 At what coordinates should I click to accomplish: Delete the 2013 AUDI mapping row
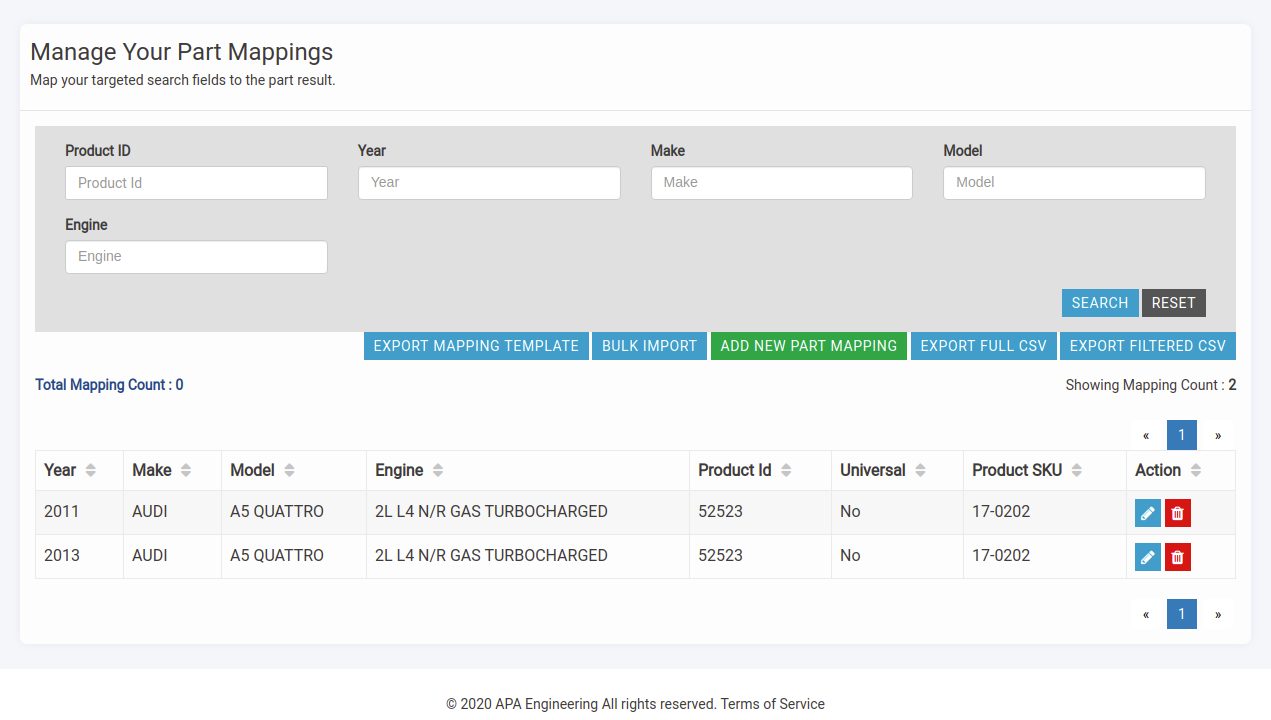(x=1178, y=557)
